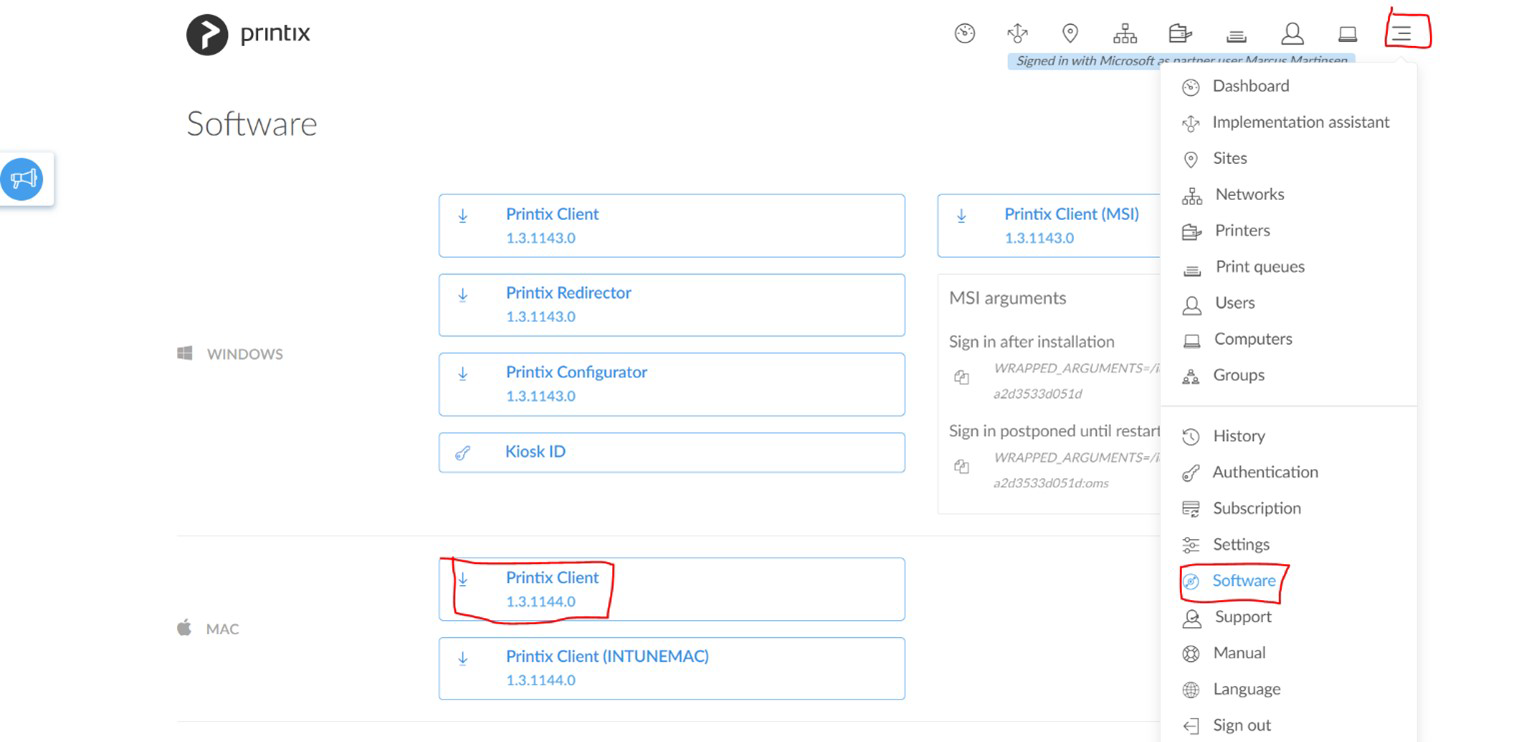Open Settings from the navigation menu
The image size is (1524, 742).
point(1240,544)
